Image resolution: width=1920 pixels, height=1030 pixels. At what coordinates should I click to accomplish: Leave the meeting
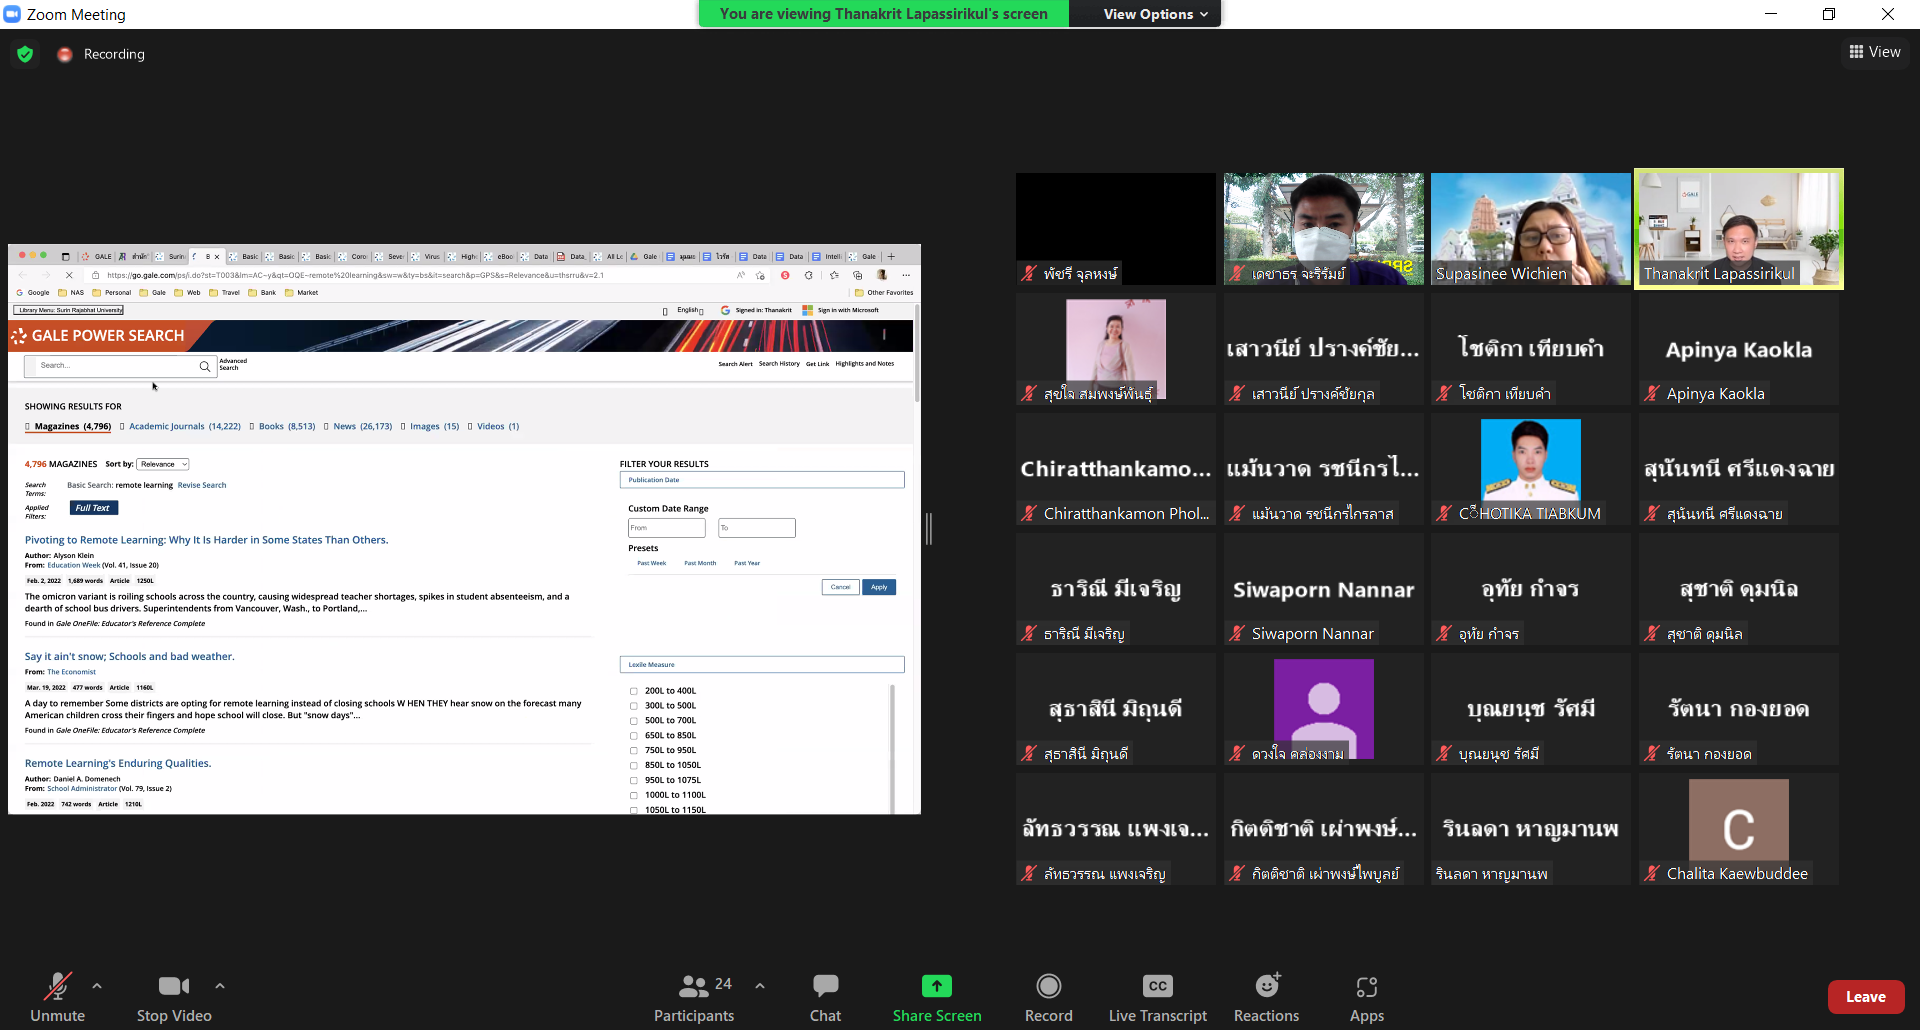pos(1865,997)
